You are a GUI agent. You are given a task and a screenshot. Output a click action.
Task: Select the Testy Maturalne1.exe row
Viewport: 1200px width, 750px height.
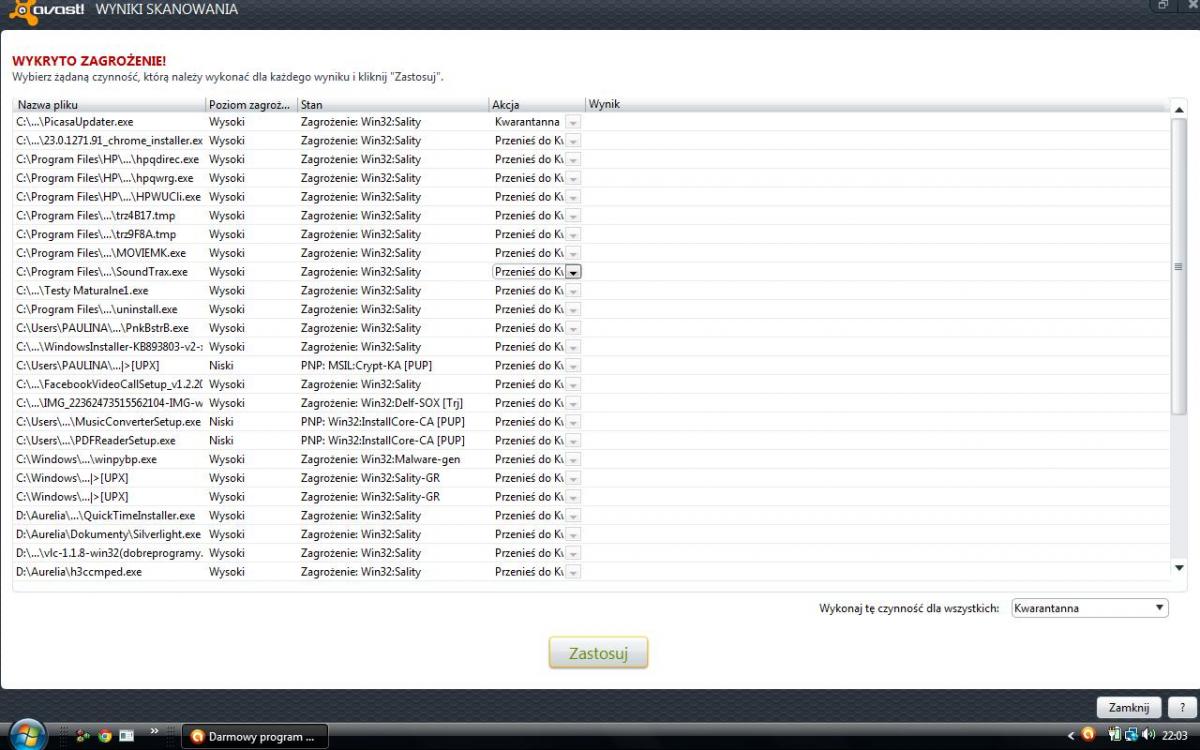pos(591,291)
